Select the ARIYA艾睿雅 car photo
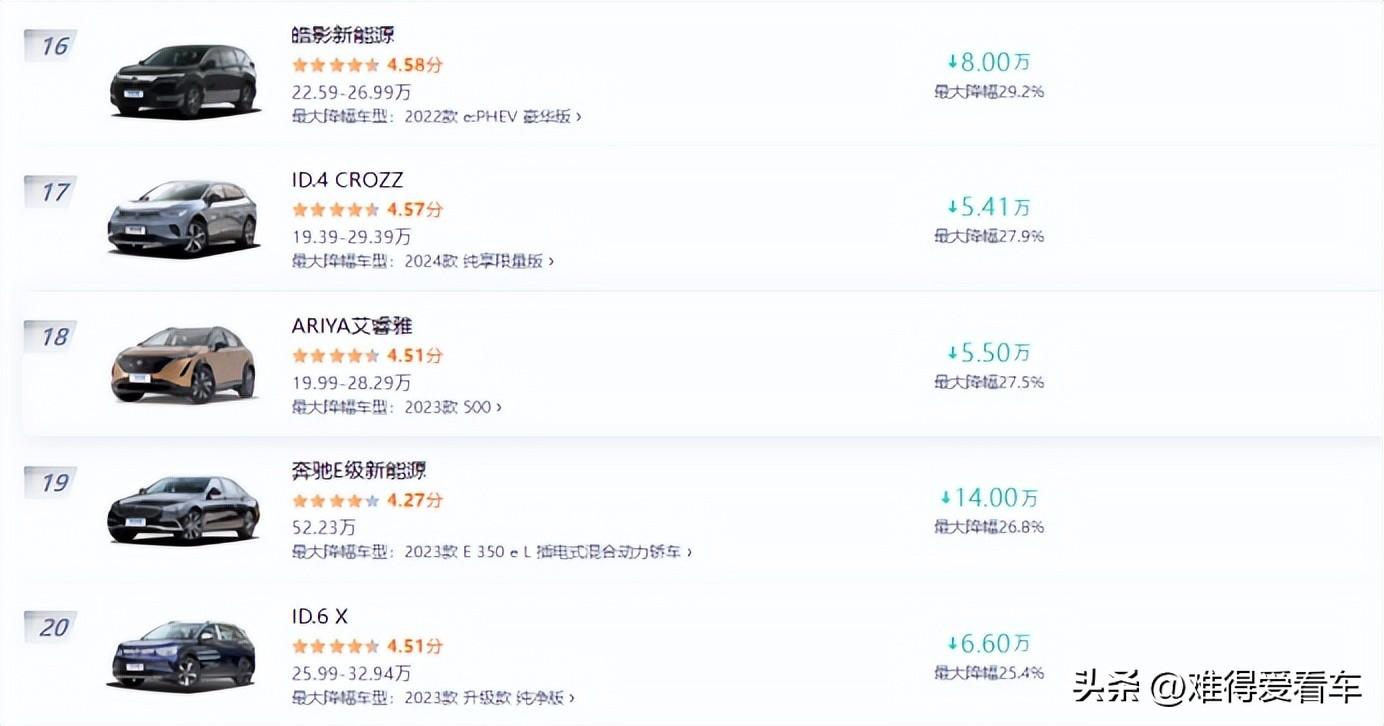The height and width of the screenshot is (726, 1384). point(183,365)
